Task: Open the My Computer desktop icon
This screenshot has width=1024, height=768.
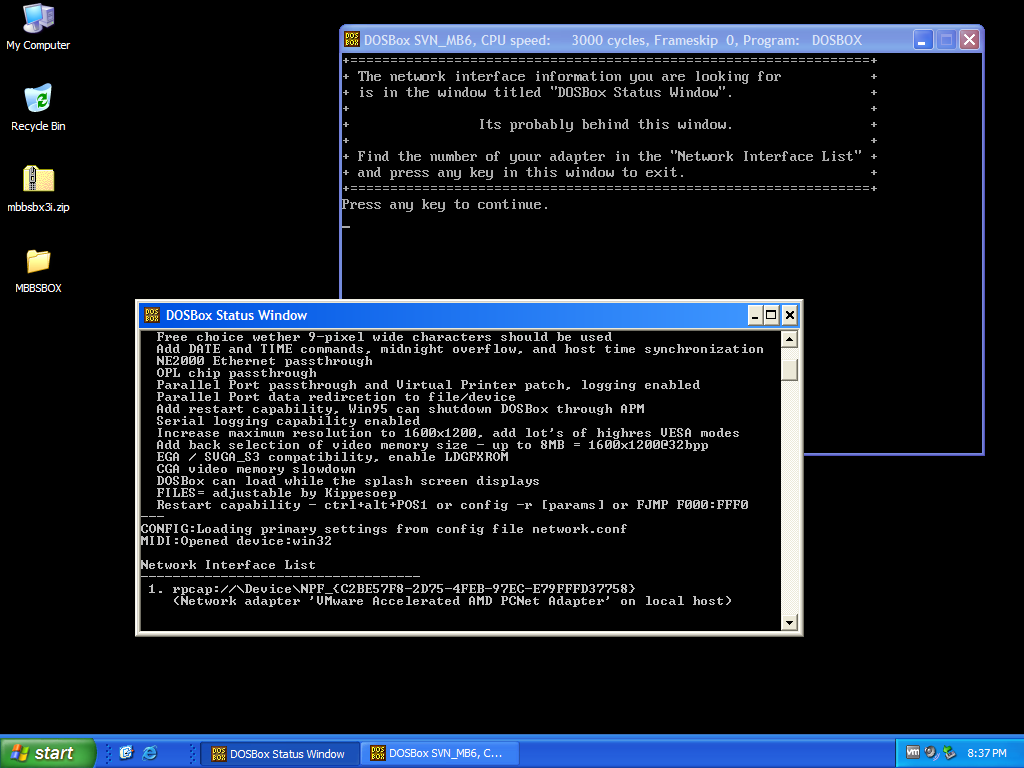Action: pyautogui.click(x=38, y=20)
